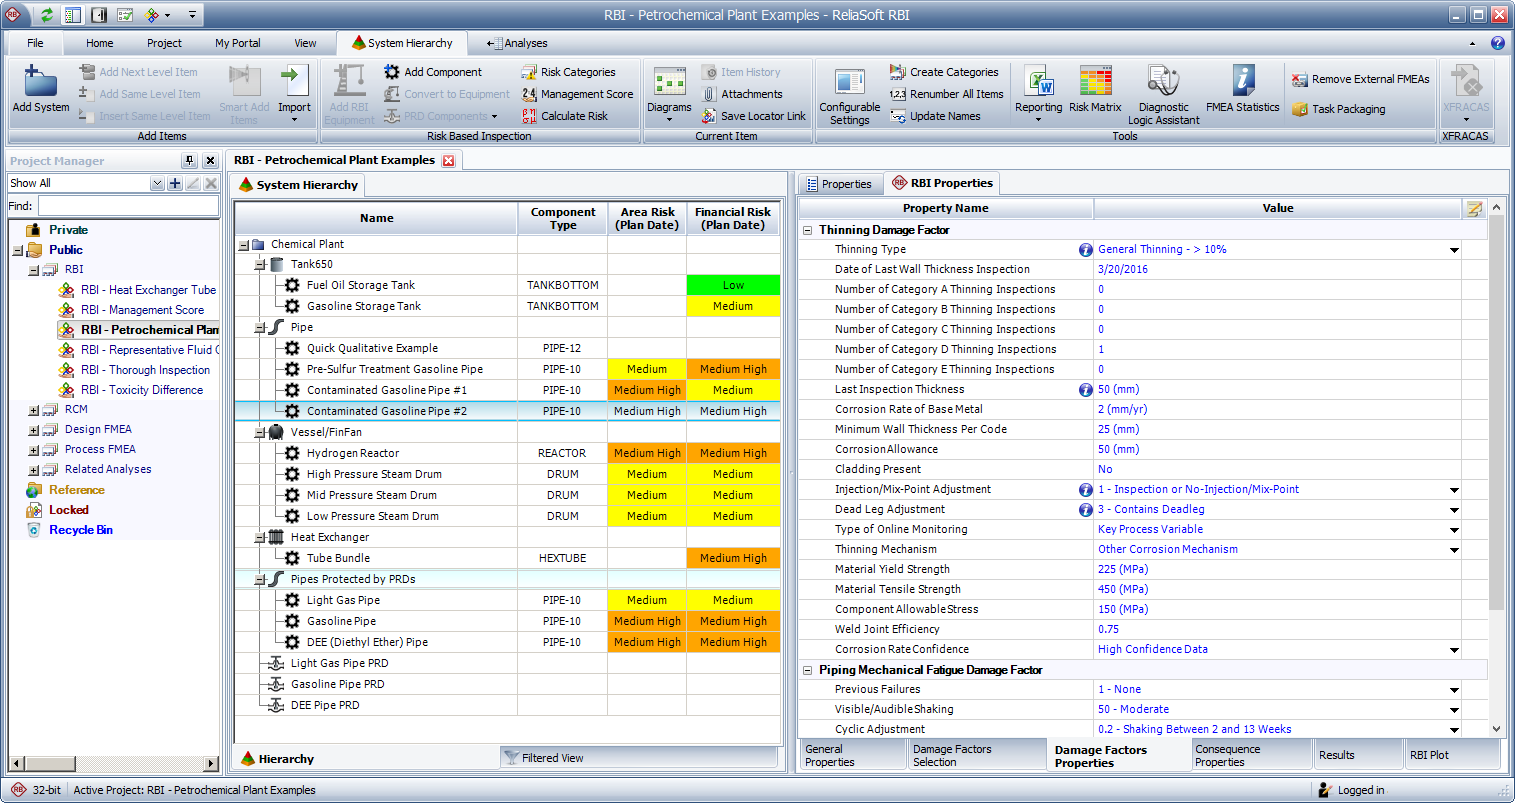Expand the RCM folder in Project Manager
Screen dimensions: 1515x803
click(34, 410)
